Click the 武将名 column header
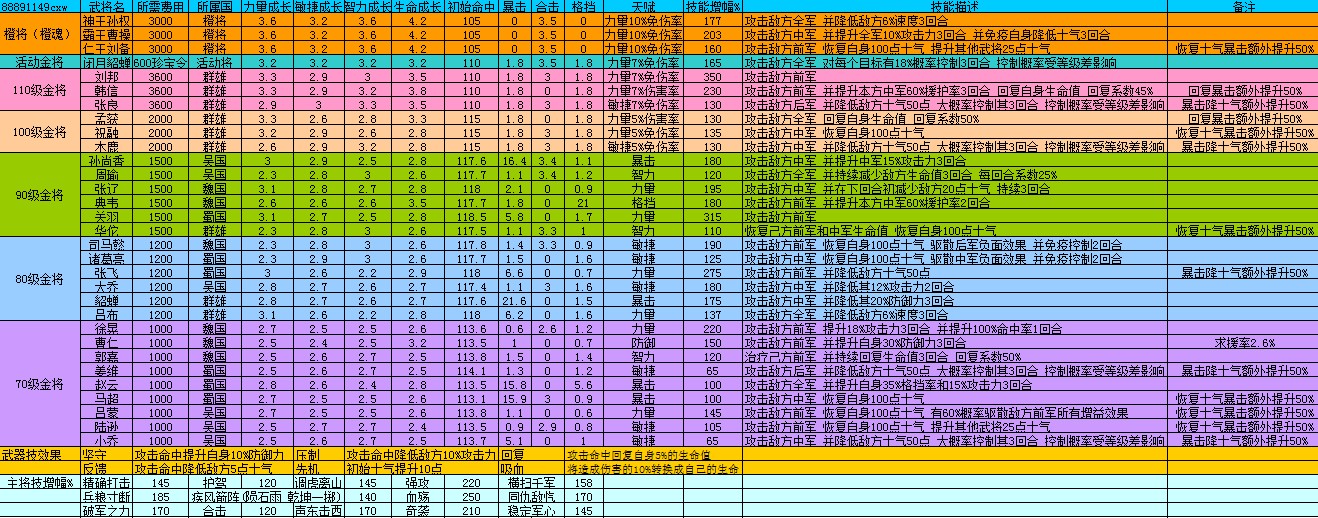The height and width of the screenshot is (518, 1318). click(x=105, y=7)
